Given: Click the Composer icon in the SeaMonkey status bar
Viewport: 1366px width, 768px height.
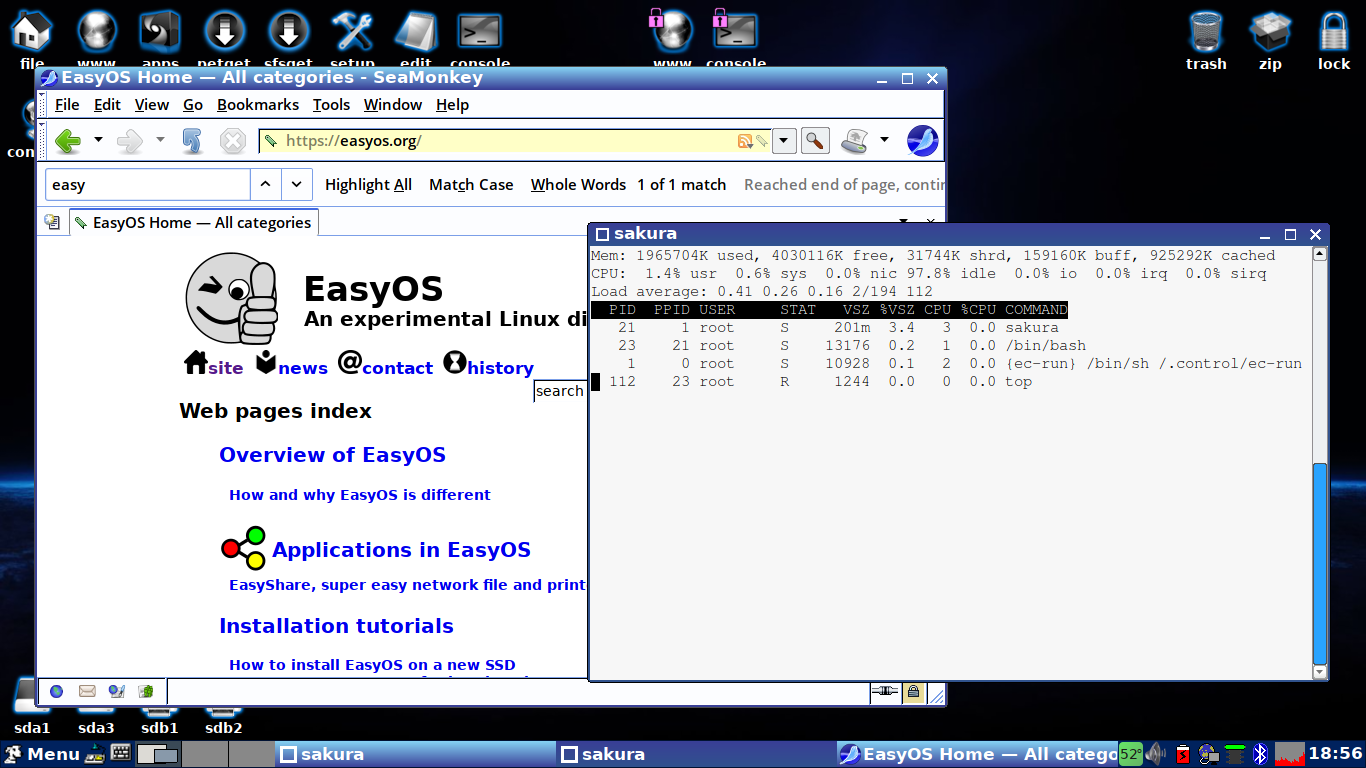Looking at the screenshot, I should (x=116, y=691).
